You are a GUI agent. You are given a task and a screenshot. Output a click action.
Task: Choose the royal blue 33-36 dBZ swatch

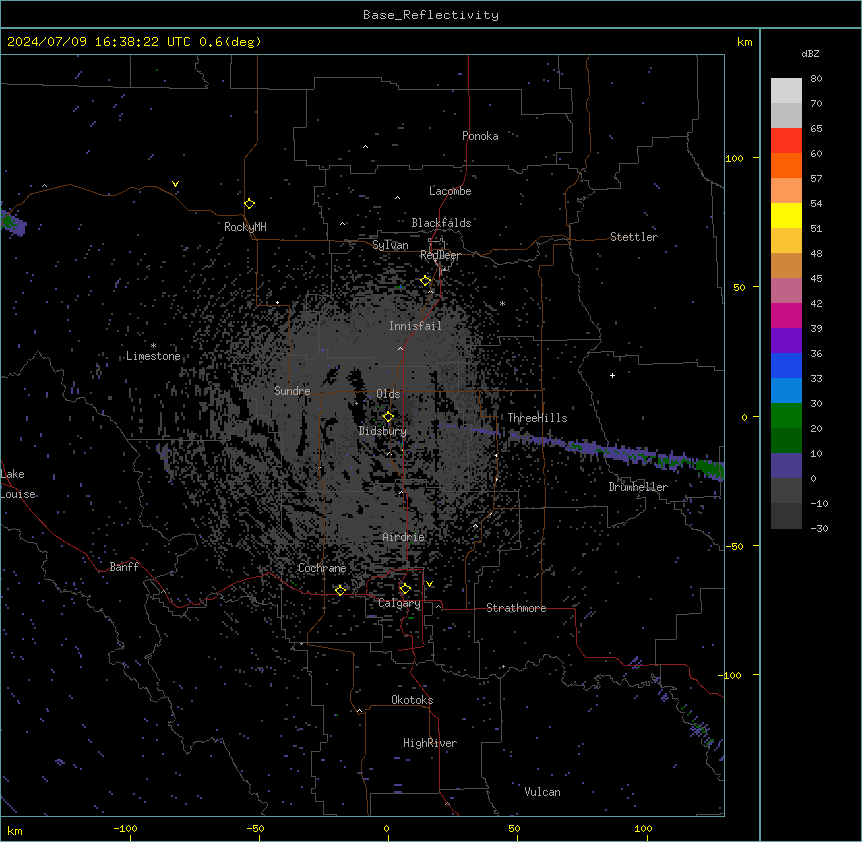coord(786,365)
